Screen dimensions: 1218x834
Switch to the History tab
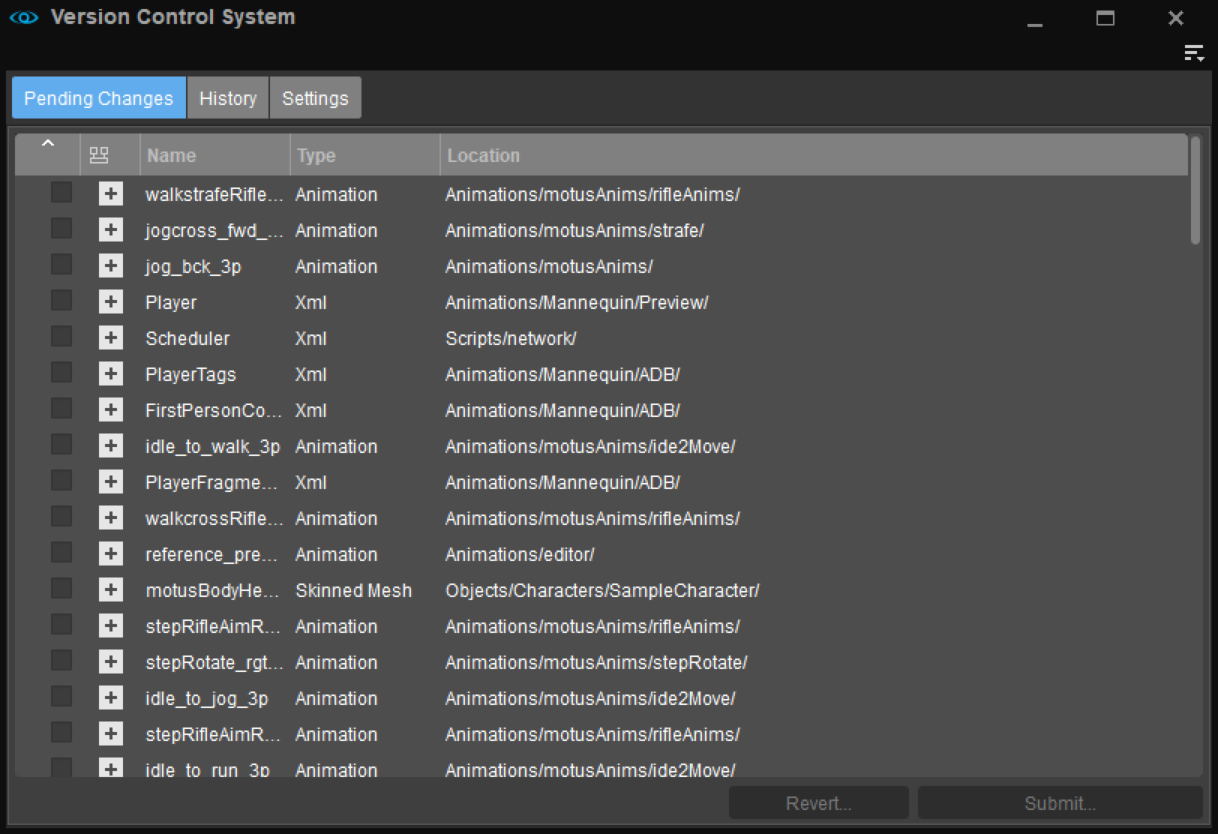pyautogui.click(x=228, y=98)
